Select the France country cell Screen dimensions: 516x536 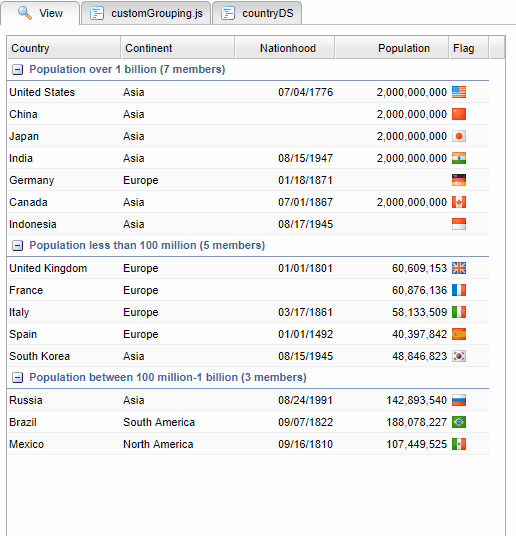click(x=64, y=290)
